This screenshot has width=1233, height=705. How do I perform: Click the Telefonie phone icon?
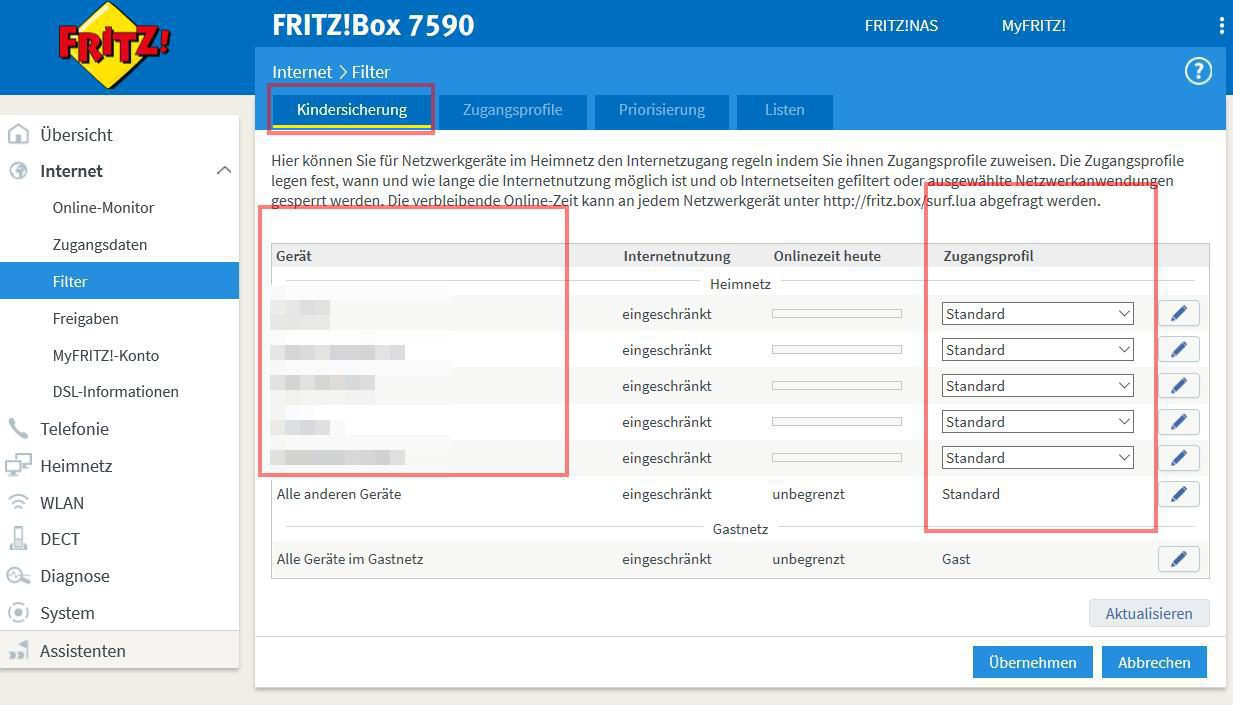pyautogui.click(x=18, y=428)
